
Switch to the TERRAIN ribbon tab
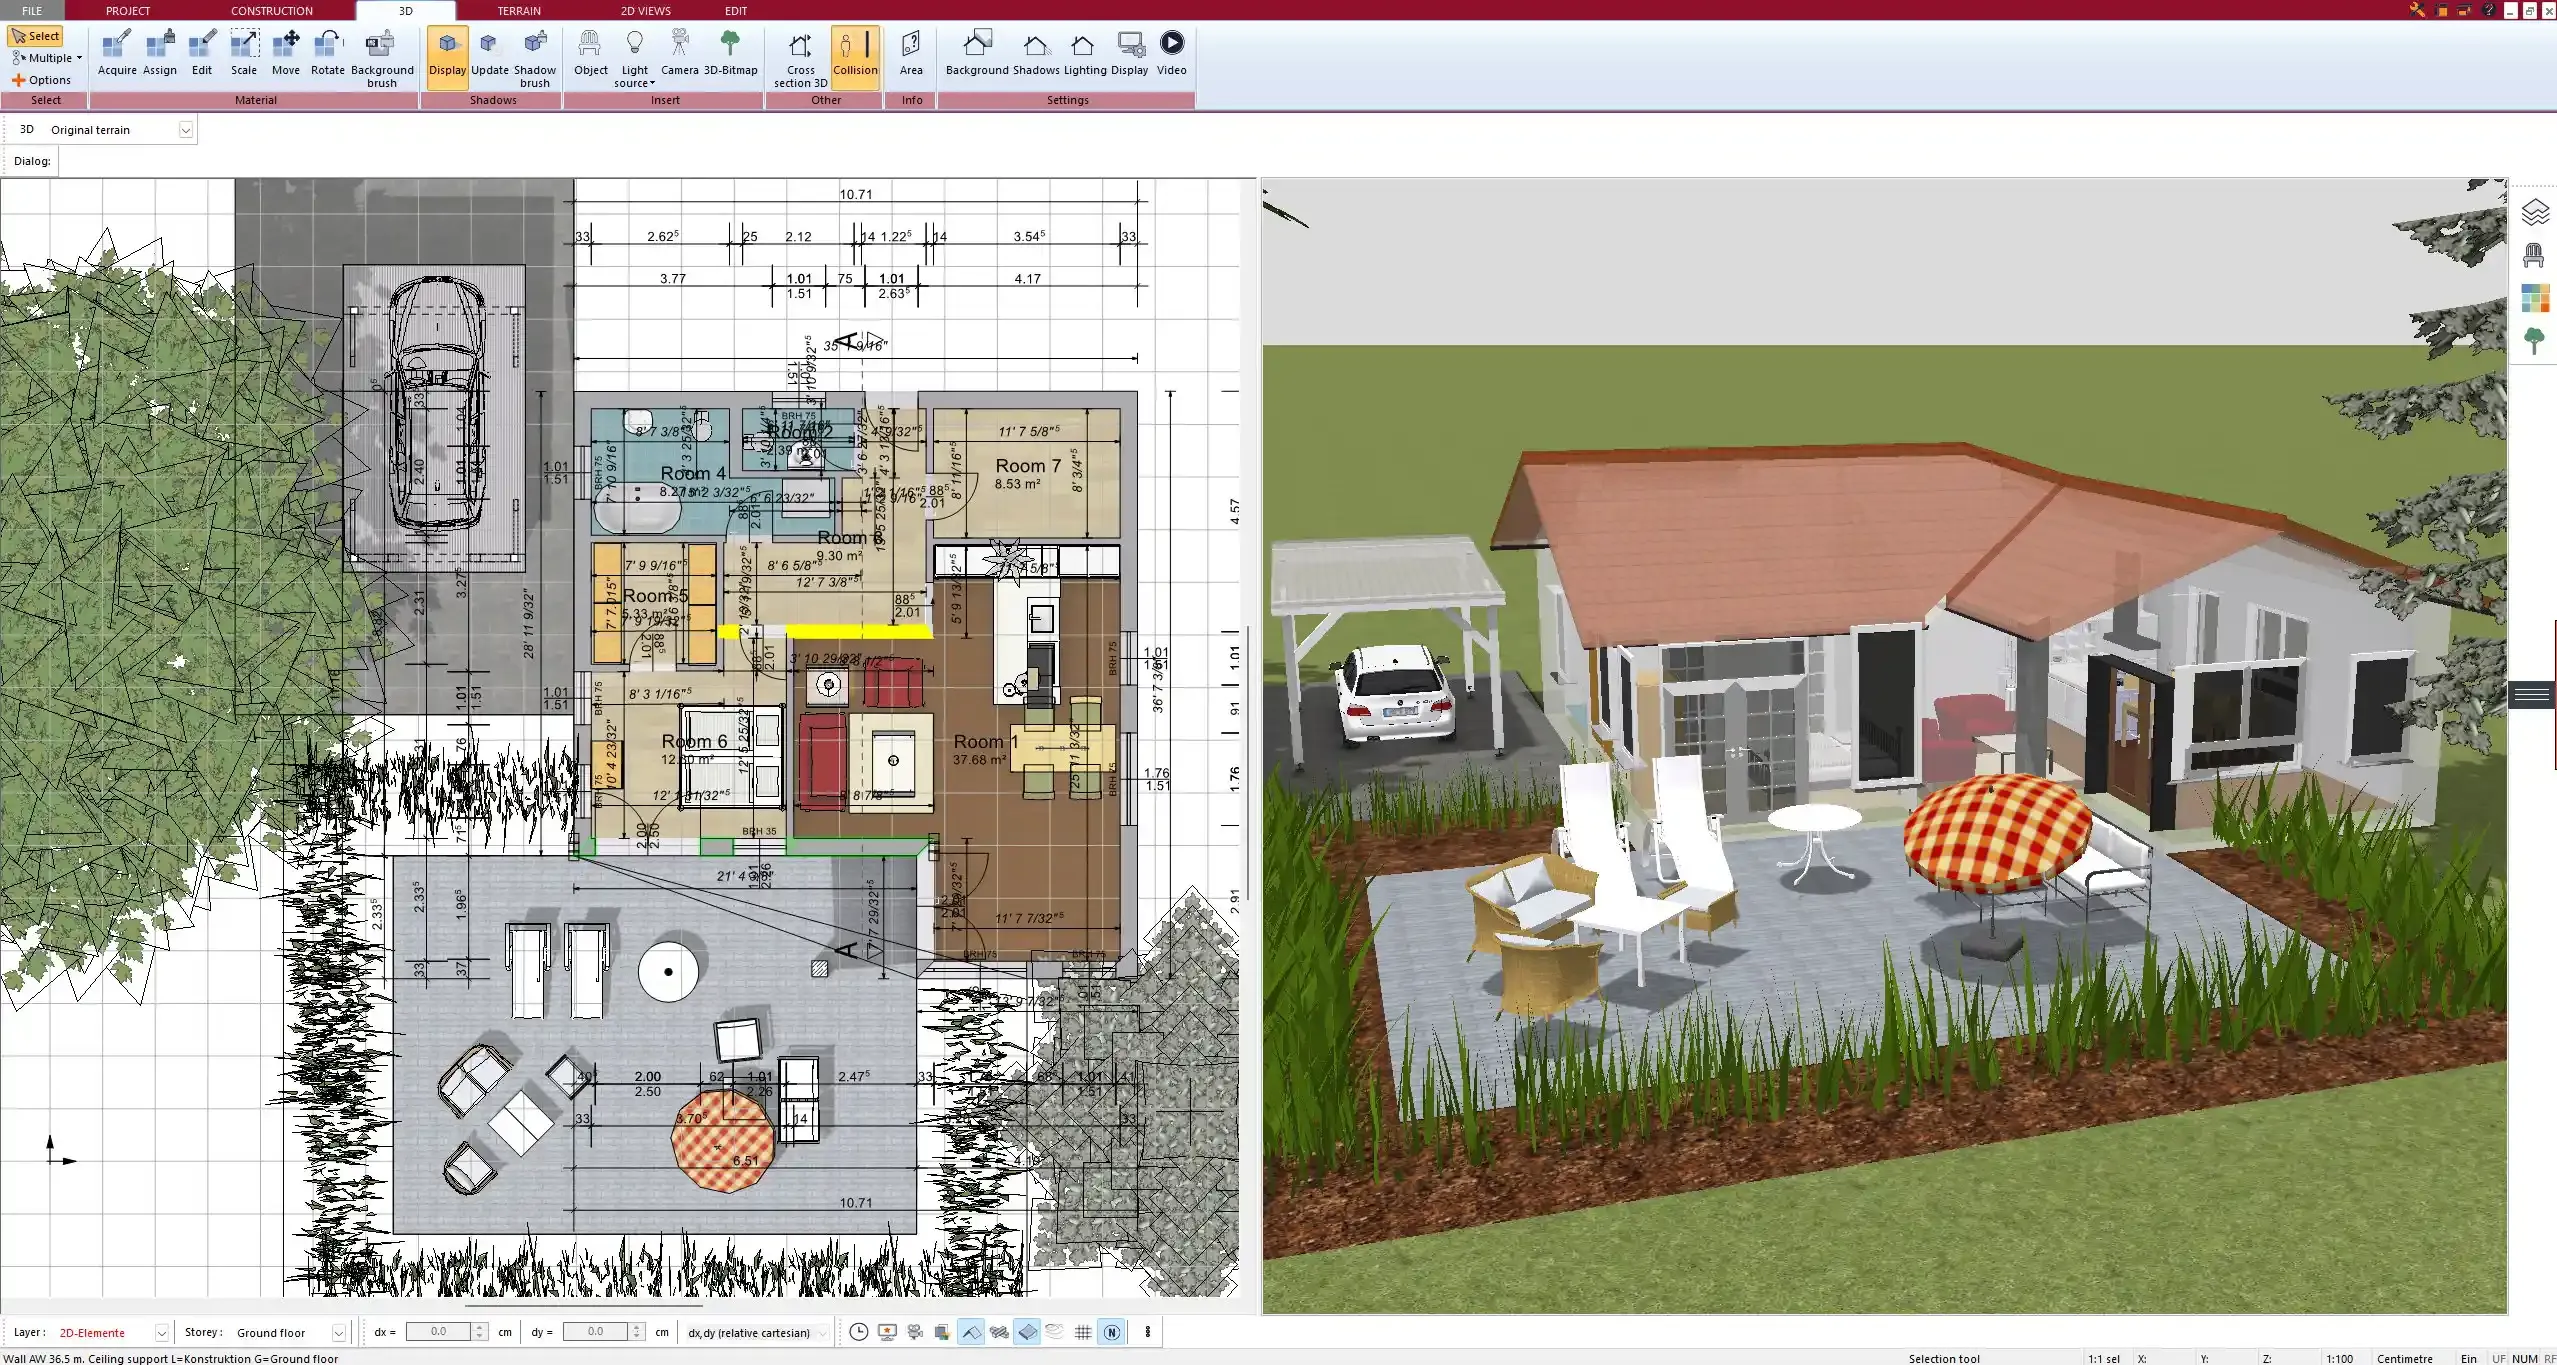(517, 10)
